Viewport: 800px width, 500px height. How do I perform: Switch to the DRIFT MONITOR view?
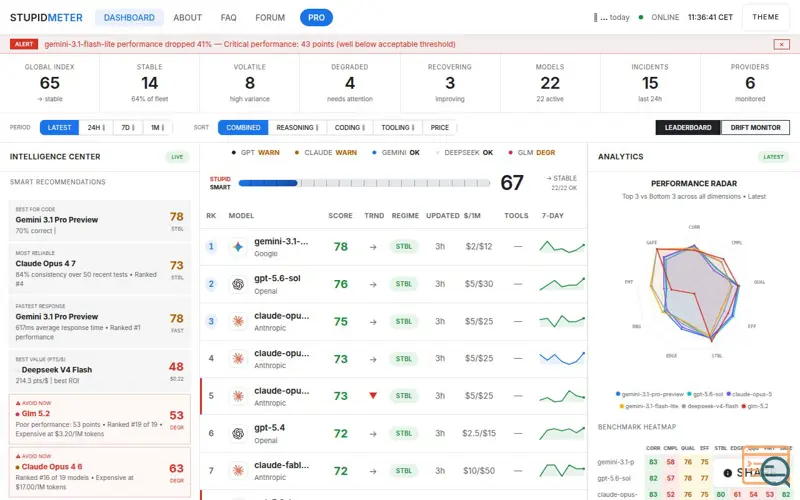coord(755,128)
